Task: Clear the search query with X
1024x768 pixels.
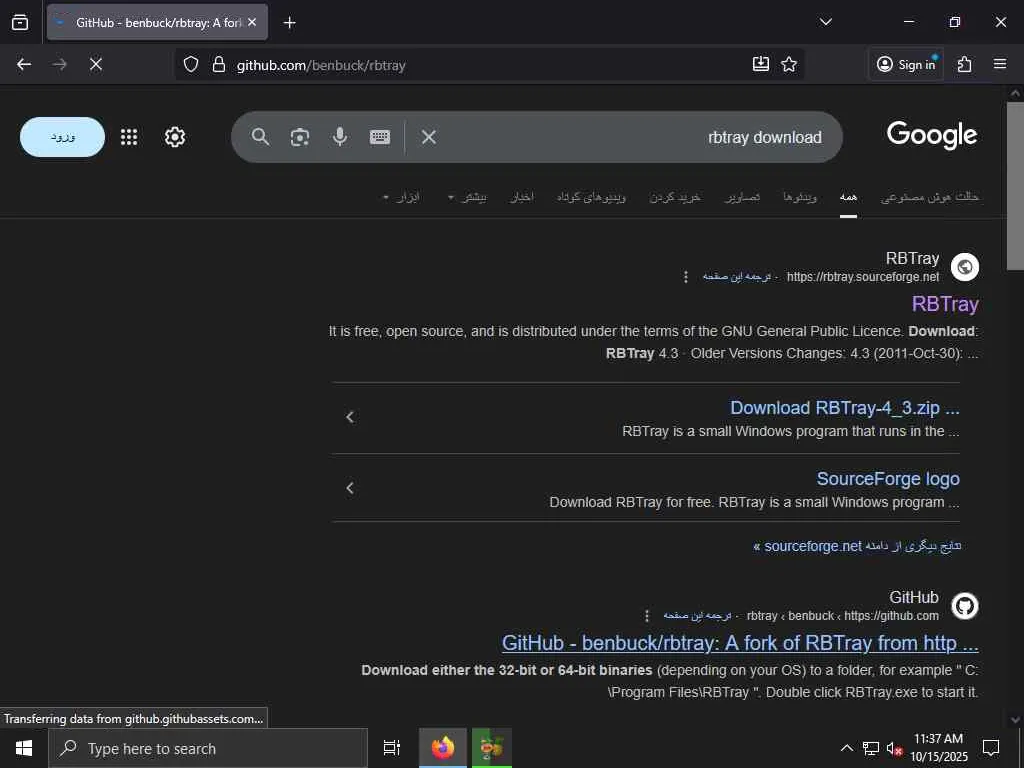Action: (428, 137)
